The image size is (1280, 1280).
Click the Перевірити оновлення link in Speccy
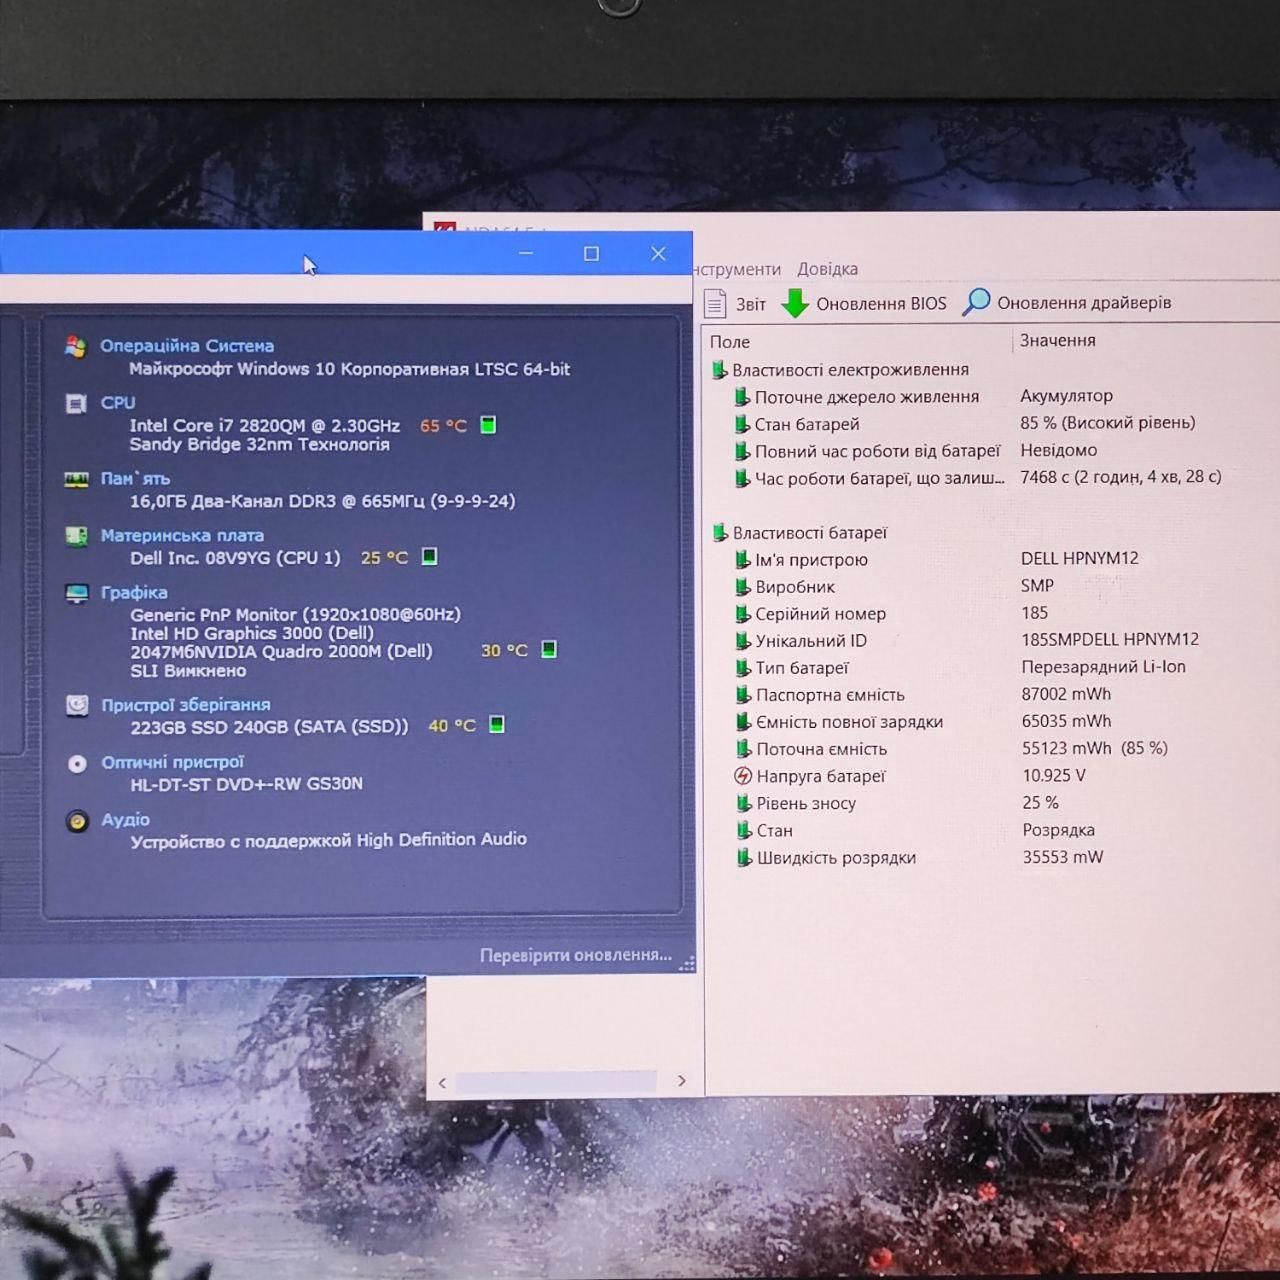coord(576,955)
